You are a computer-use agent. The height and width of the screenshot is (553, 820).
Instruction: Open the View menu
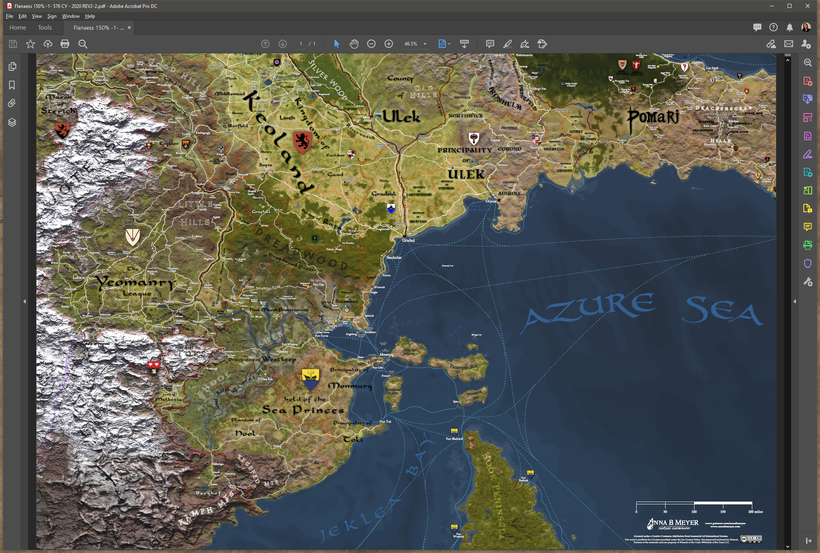click(x=36, y=16)
